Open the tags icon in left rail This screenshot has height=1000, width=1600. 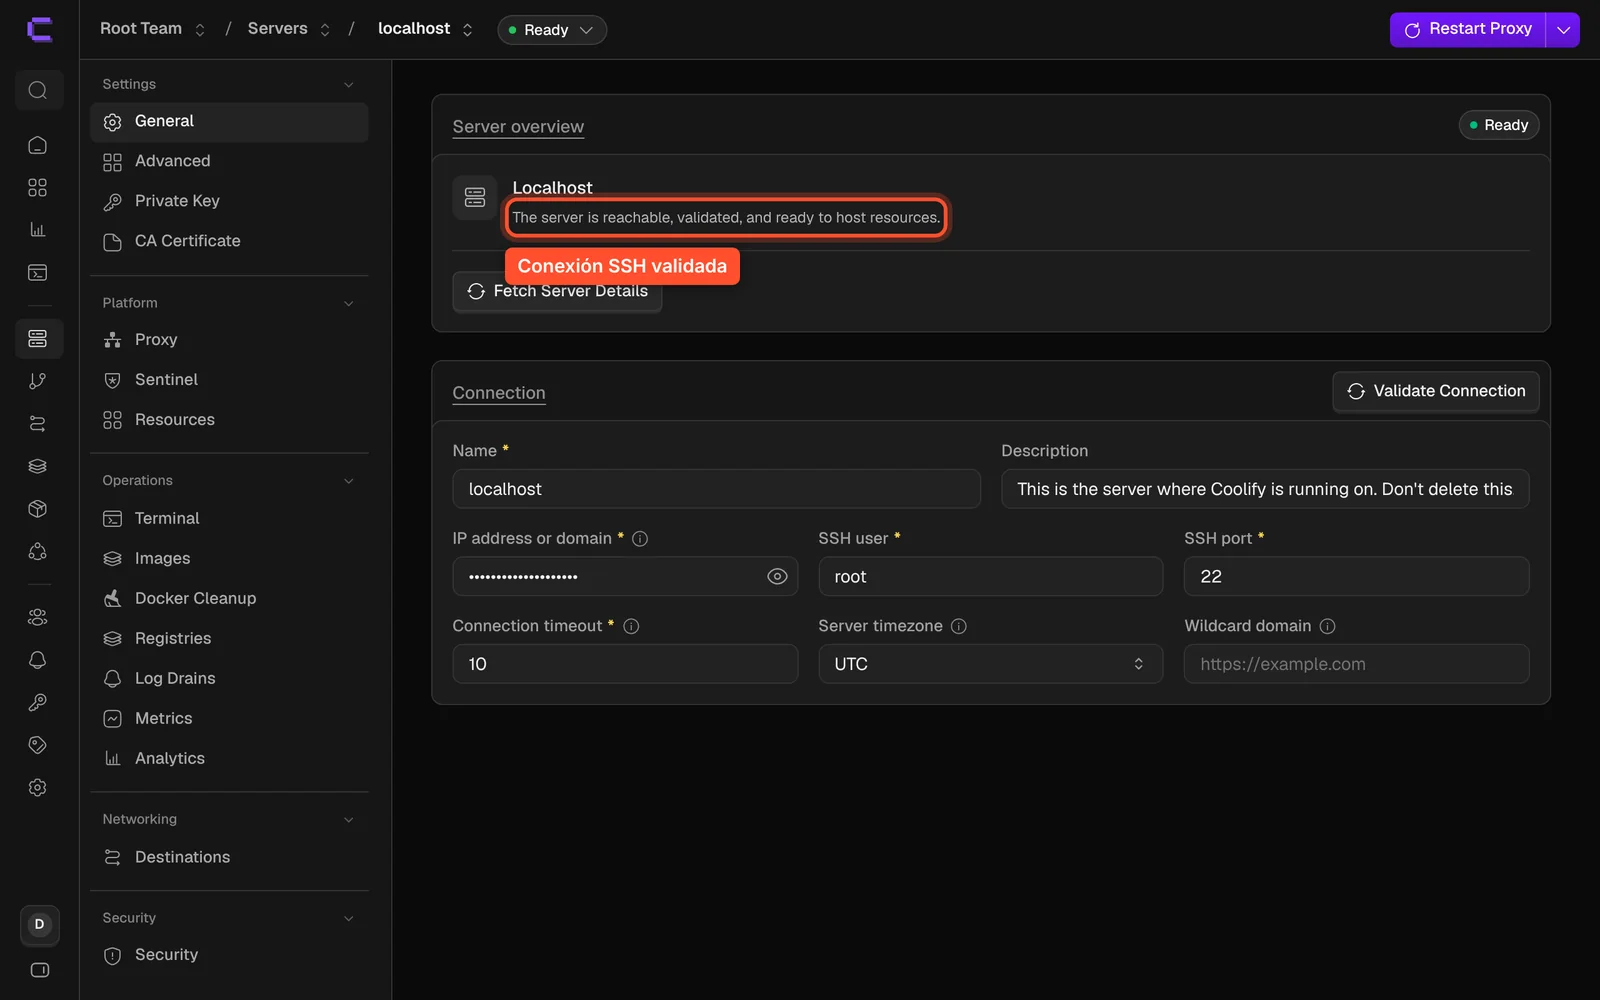[38, 745]
